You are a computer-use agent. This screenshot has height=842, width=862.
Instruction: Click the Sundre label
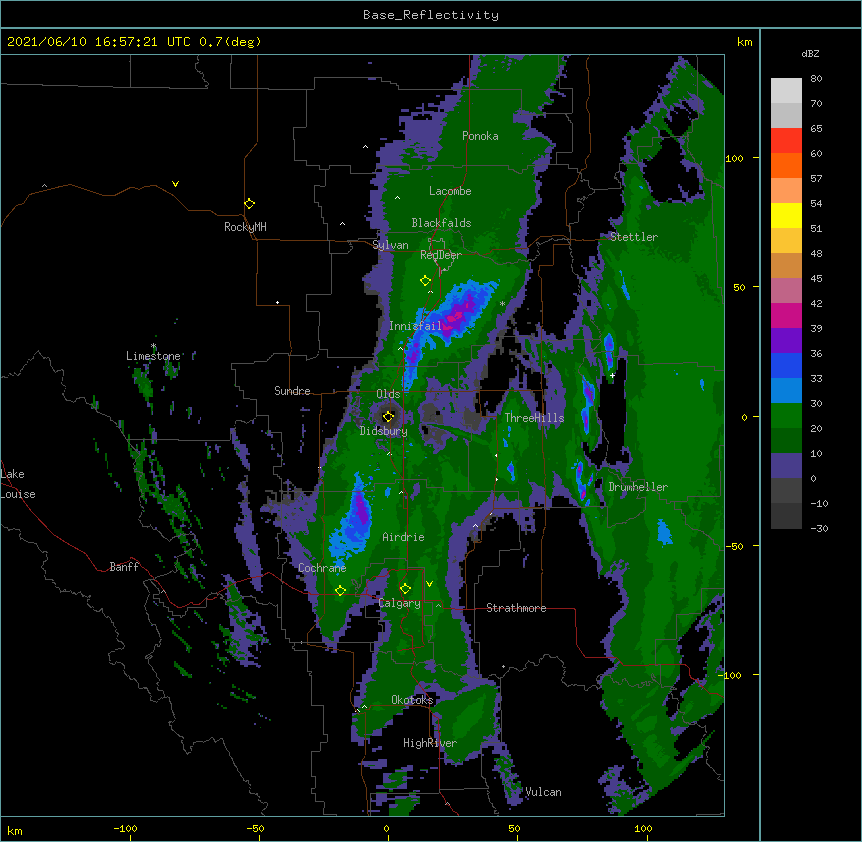[292, 391]
